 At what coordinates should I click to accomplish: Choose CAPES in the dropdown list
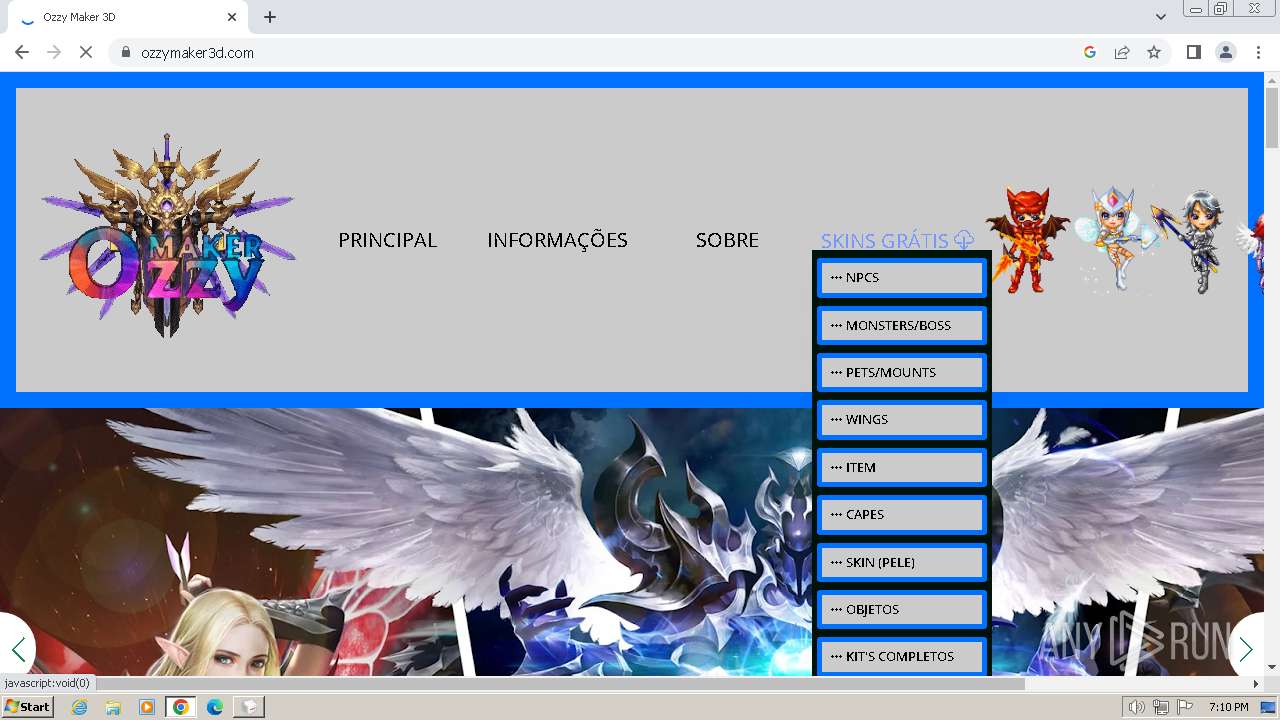[902, 514]
